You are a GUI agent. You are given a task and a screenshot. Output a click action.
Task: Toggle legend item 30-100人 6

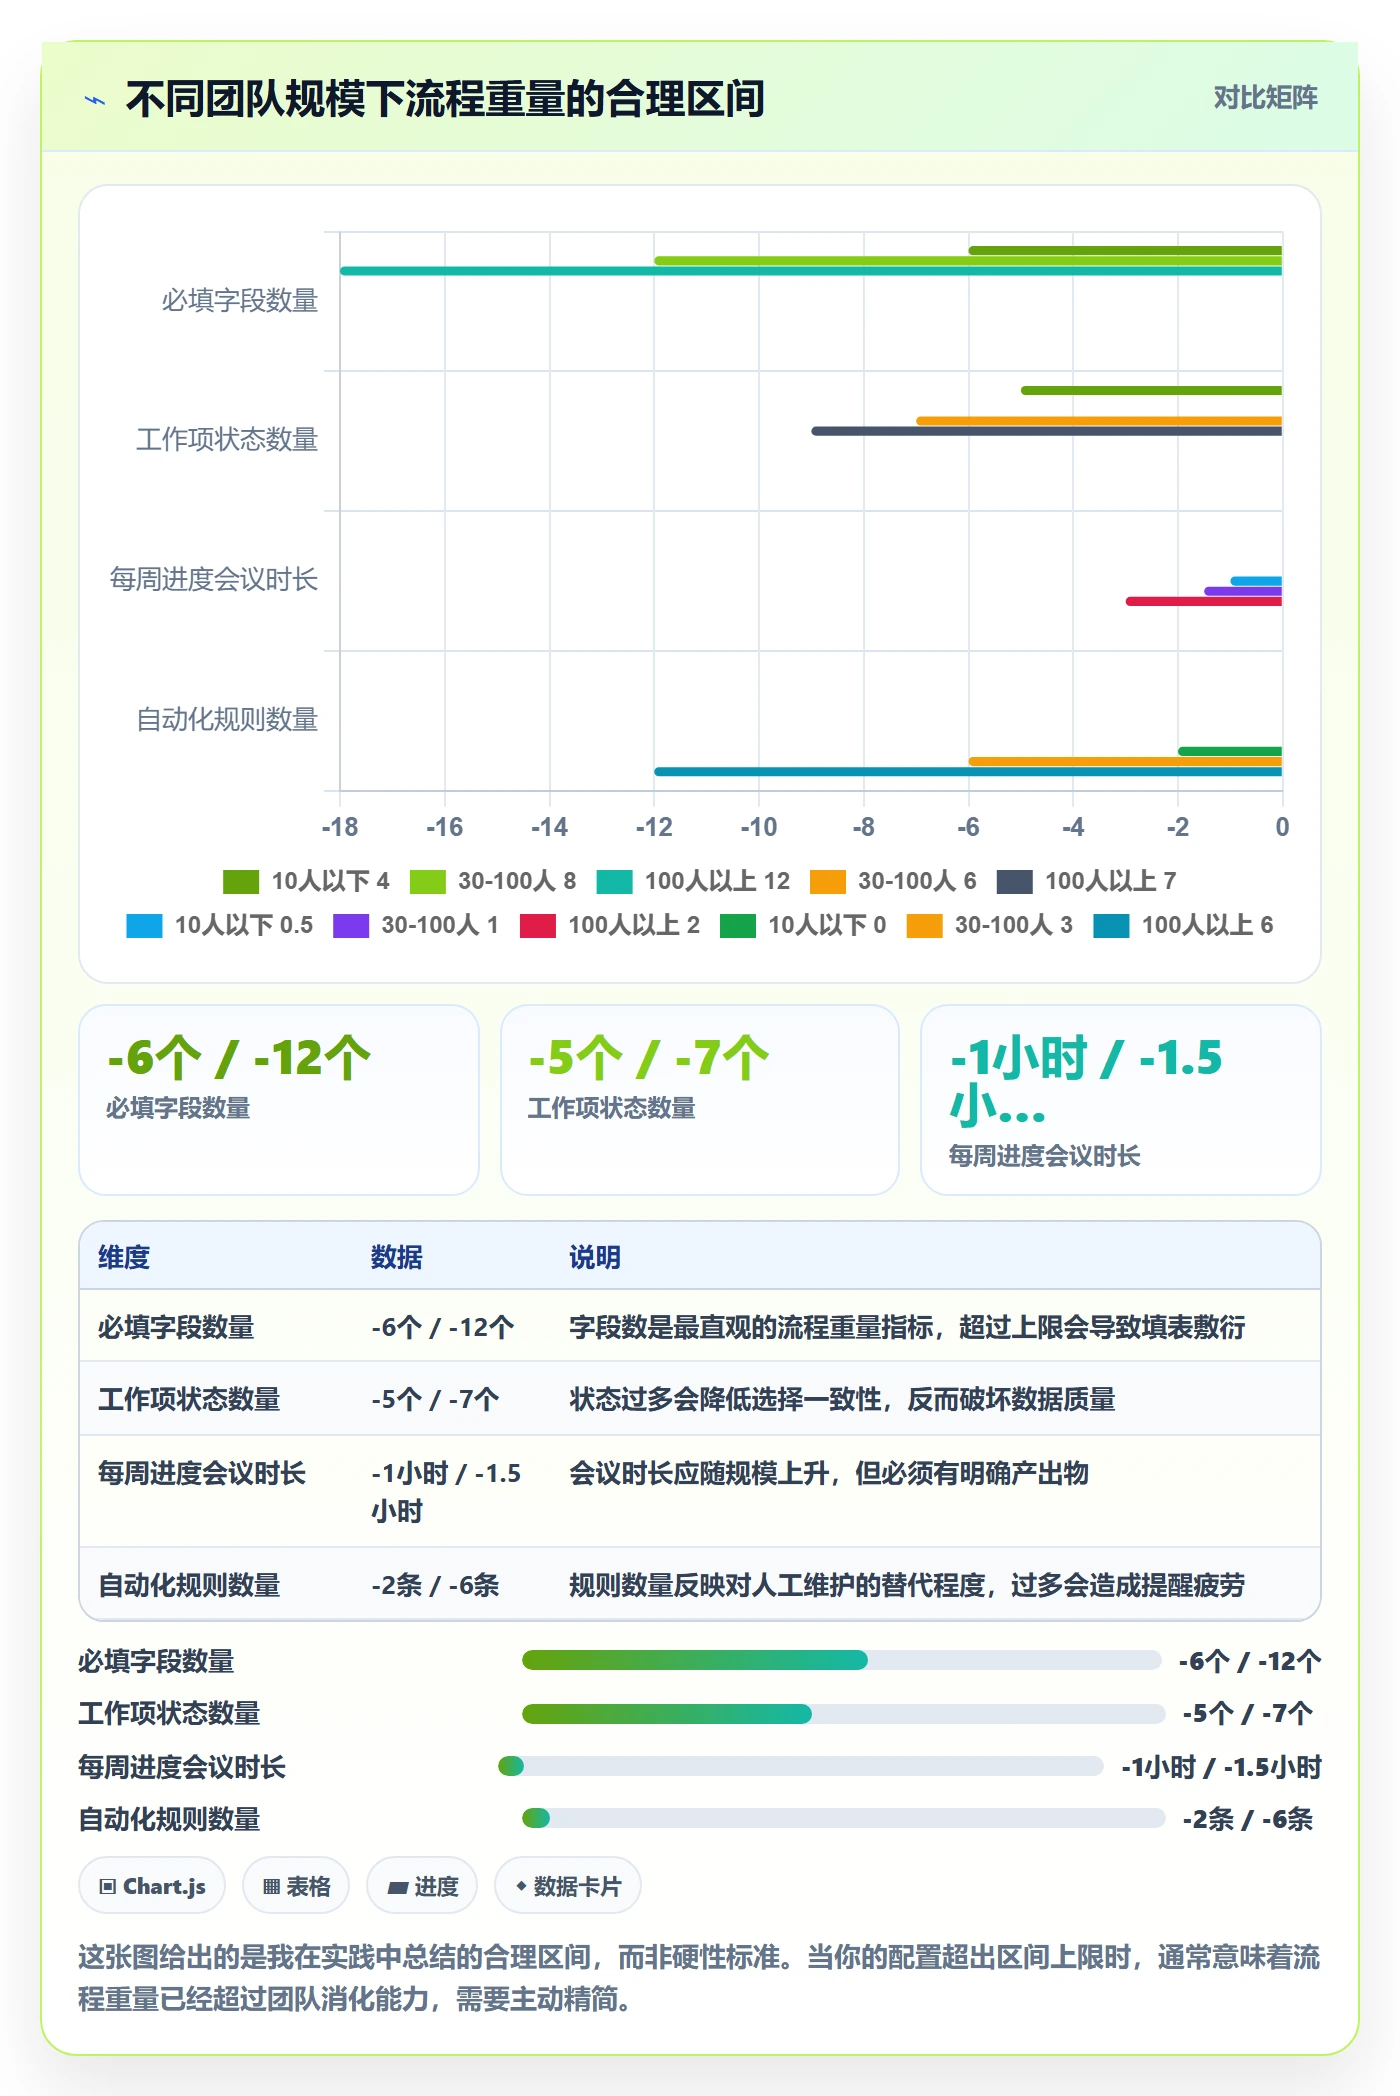893,881
